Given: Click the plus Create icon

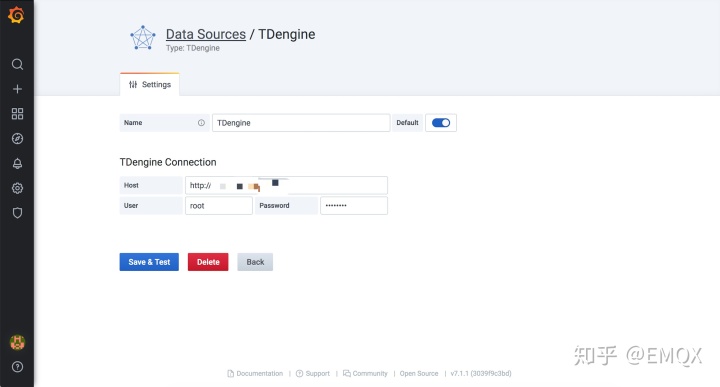Looking at the screenshot, I should 17,89.
